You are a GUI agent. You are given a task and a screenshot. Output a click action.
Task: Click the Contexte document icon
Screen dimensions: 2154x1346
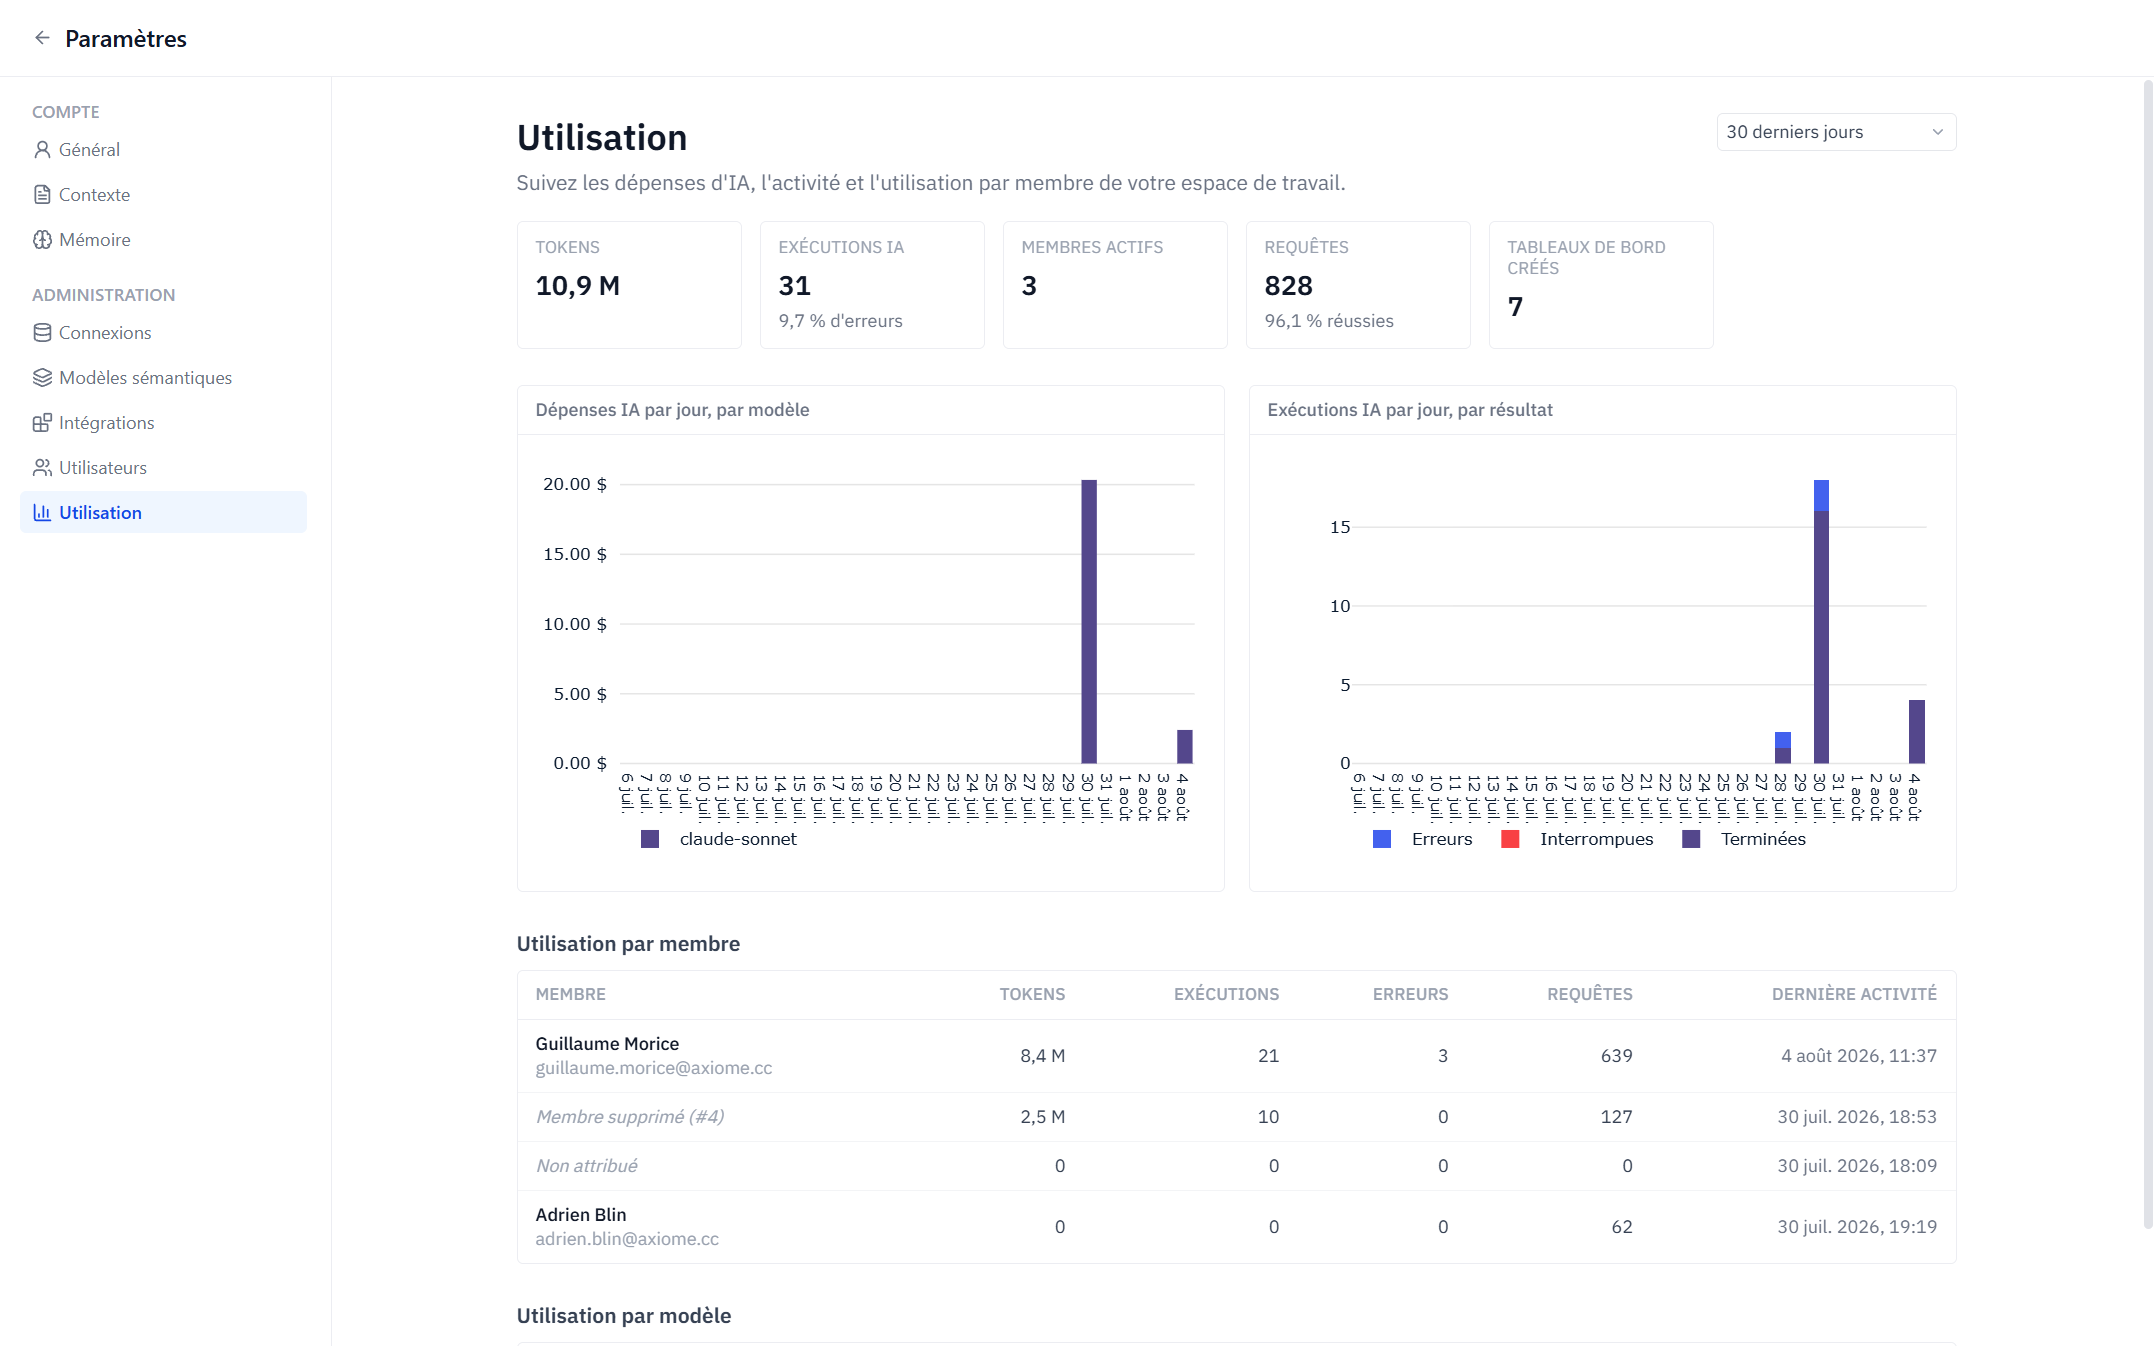point(42,195)
